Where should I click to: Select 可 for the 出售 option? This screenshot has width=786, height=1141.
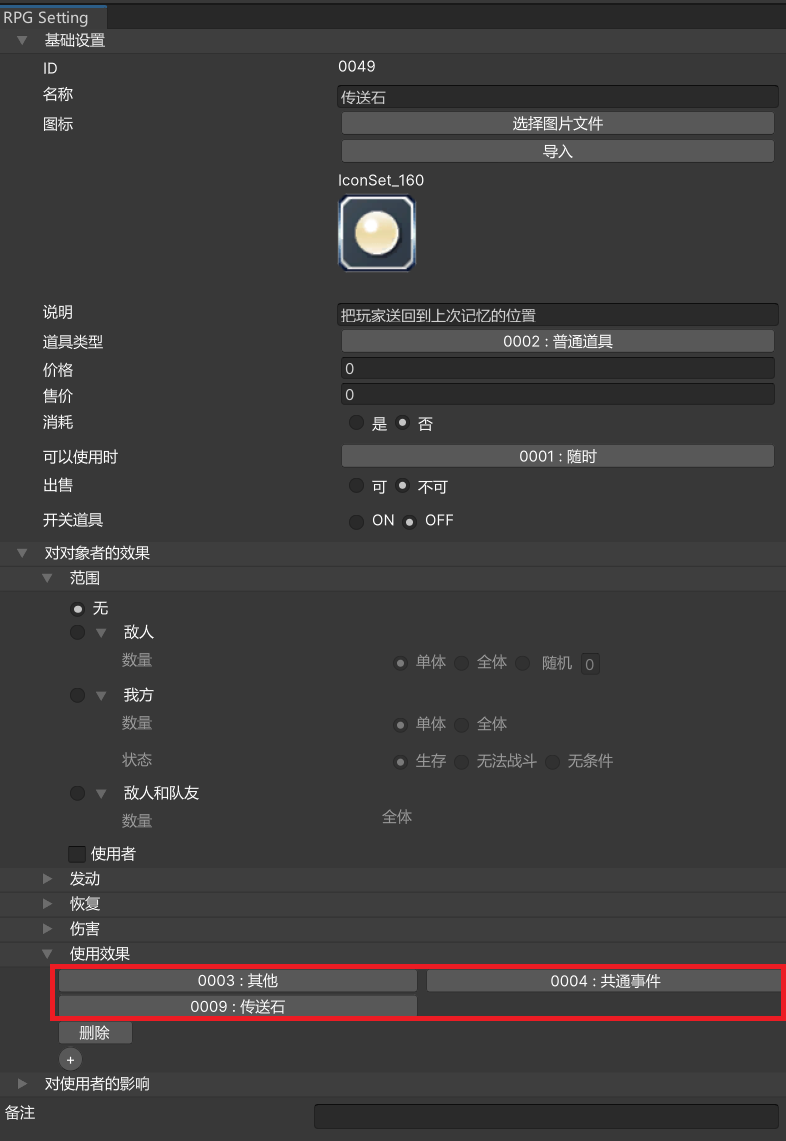coord(356,486)
